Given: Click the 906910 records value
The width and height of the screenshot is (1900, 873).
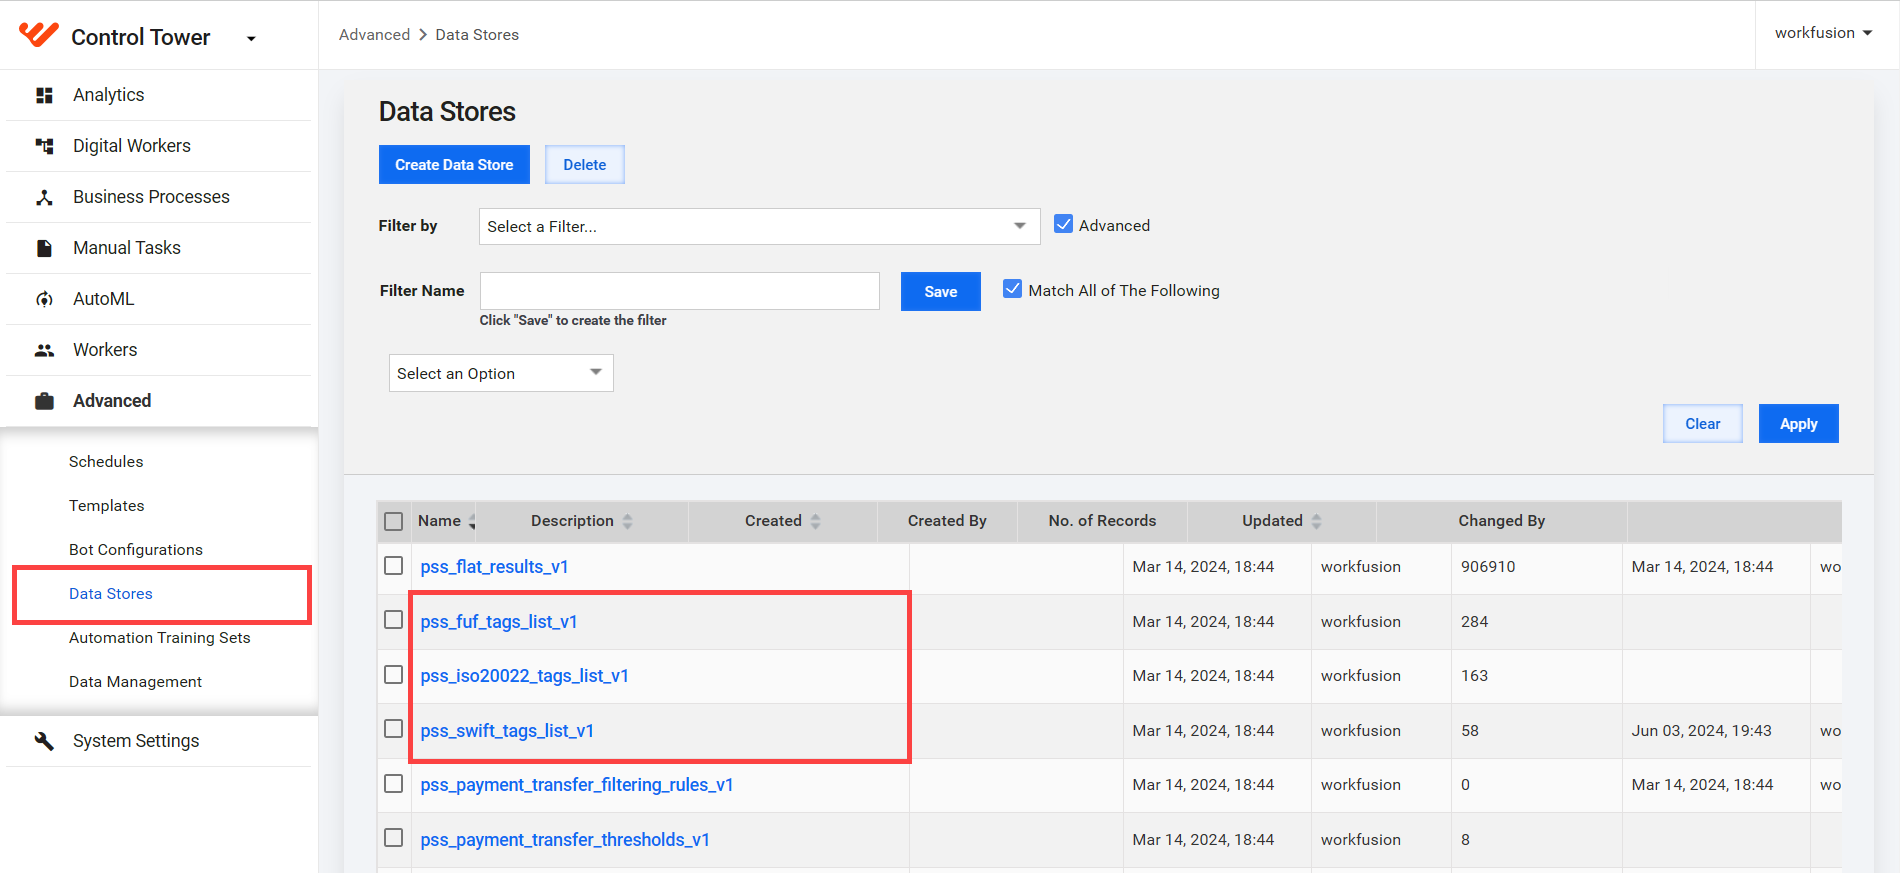Looking at the screenshot, I should pos(1488,567).
